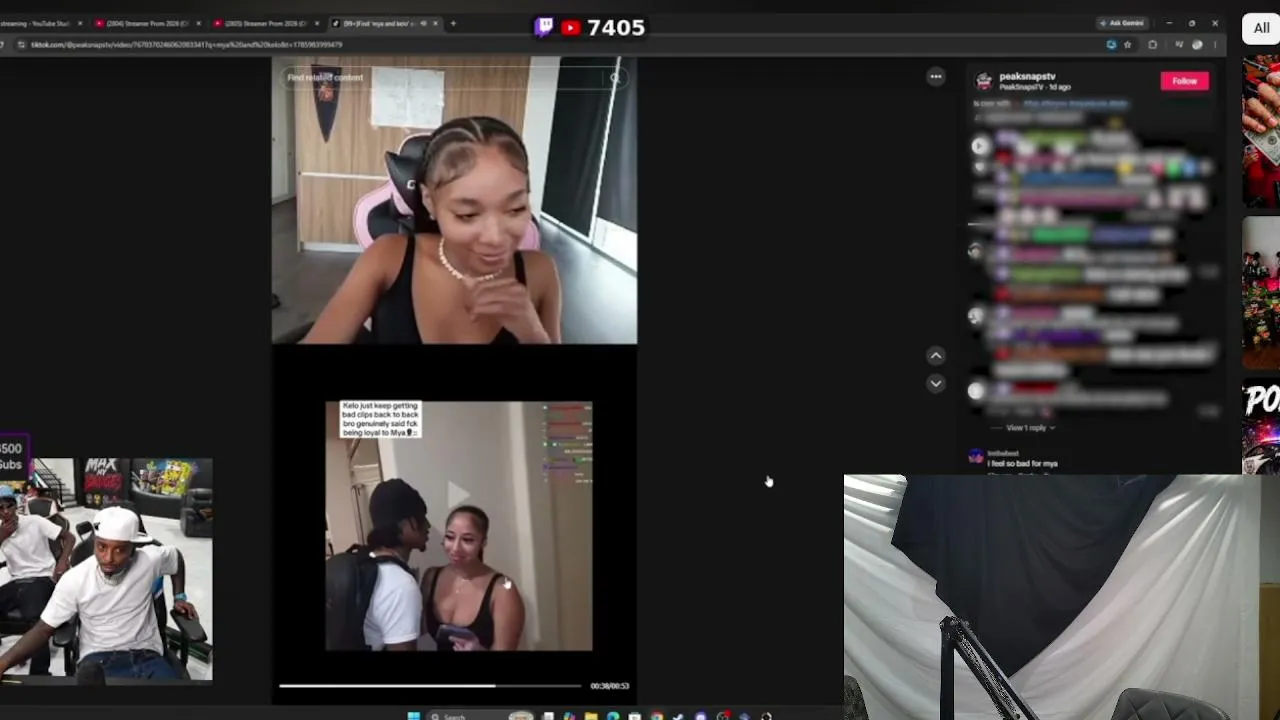Close the active TikTok tab
The image size is (1280, 720).
[x=437, y=23]
